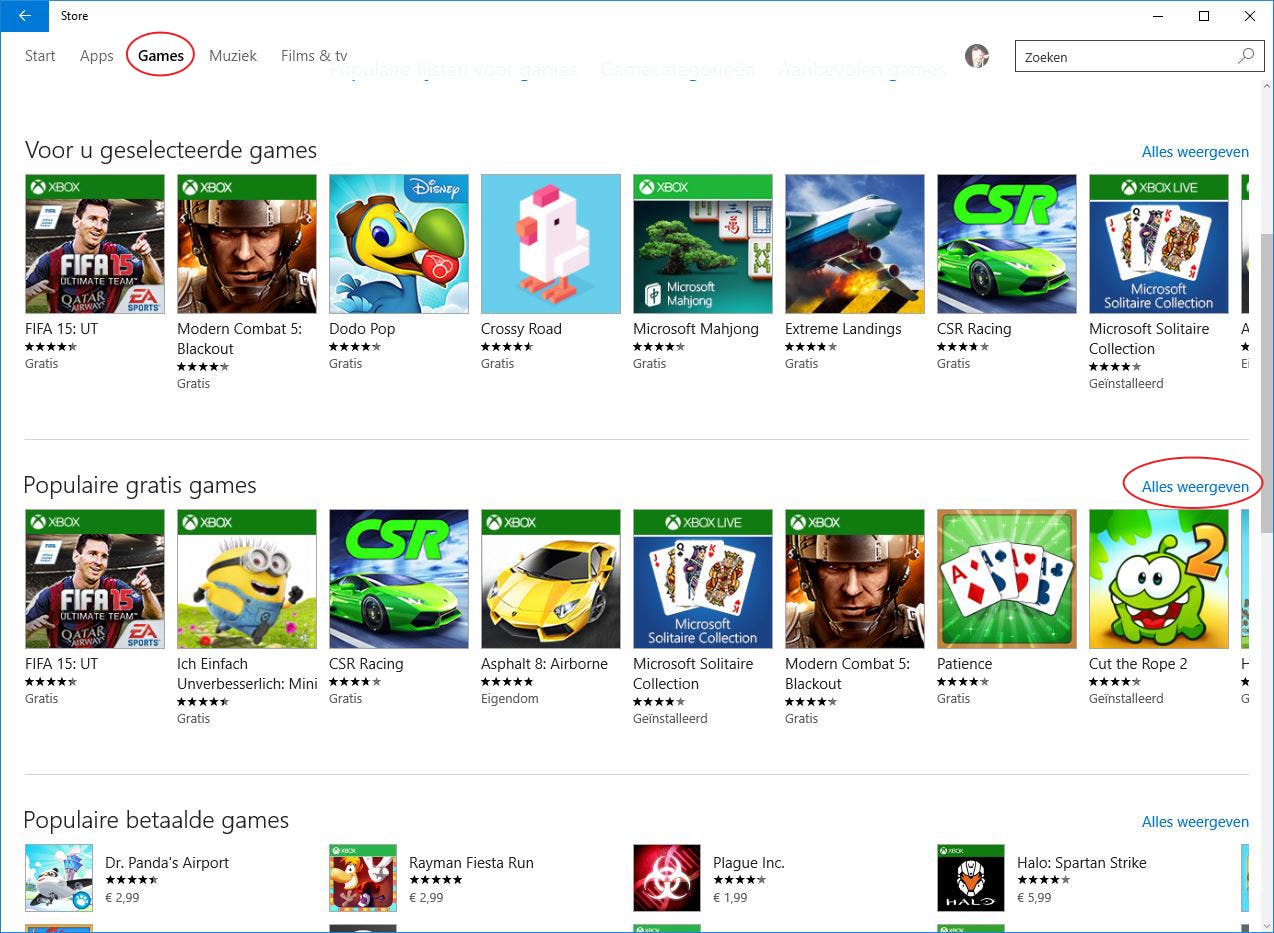
Task: Click the vertical scrollbar thumb
Action: 1266,382
